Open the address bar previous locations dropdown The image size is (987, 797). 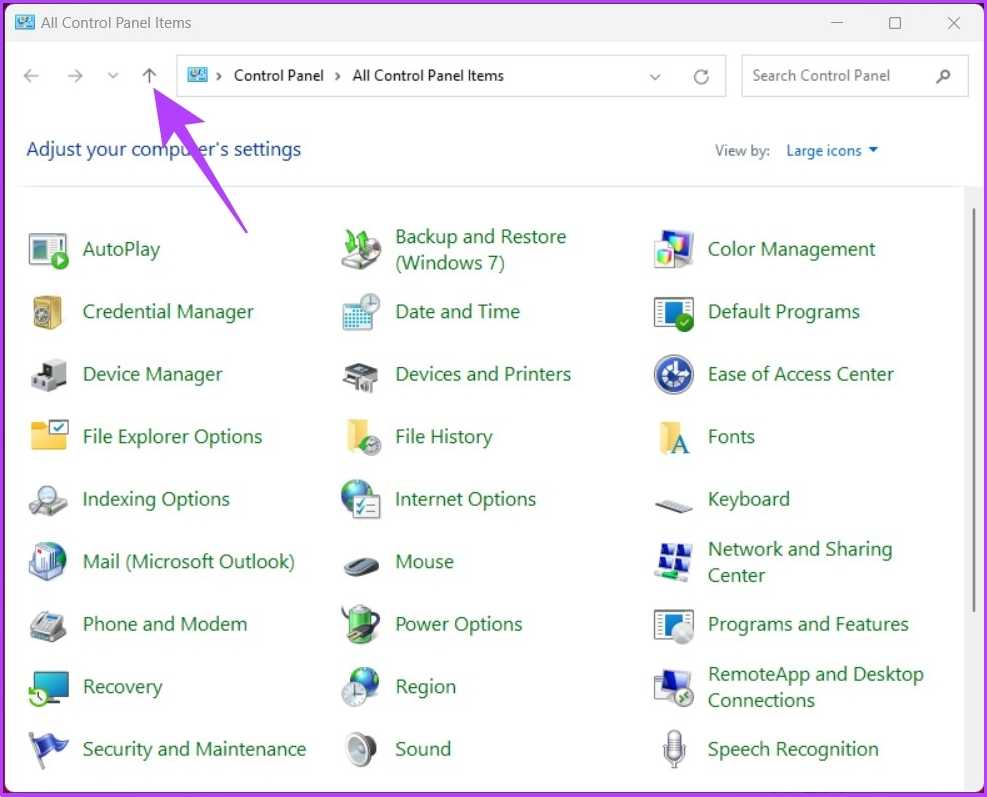(x=655, y=76)
